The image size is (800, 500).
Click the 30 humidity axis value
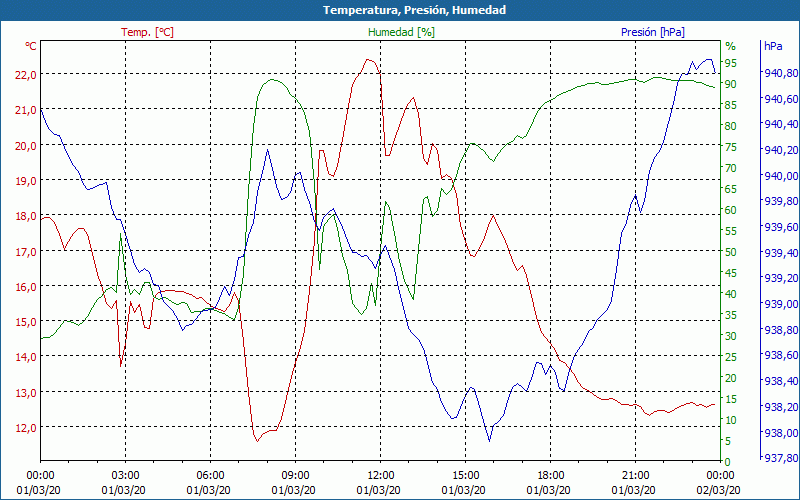point(731,336)
